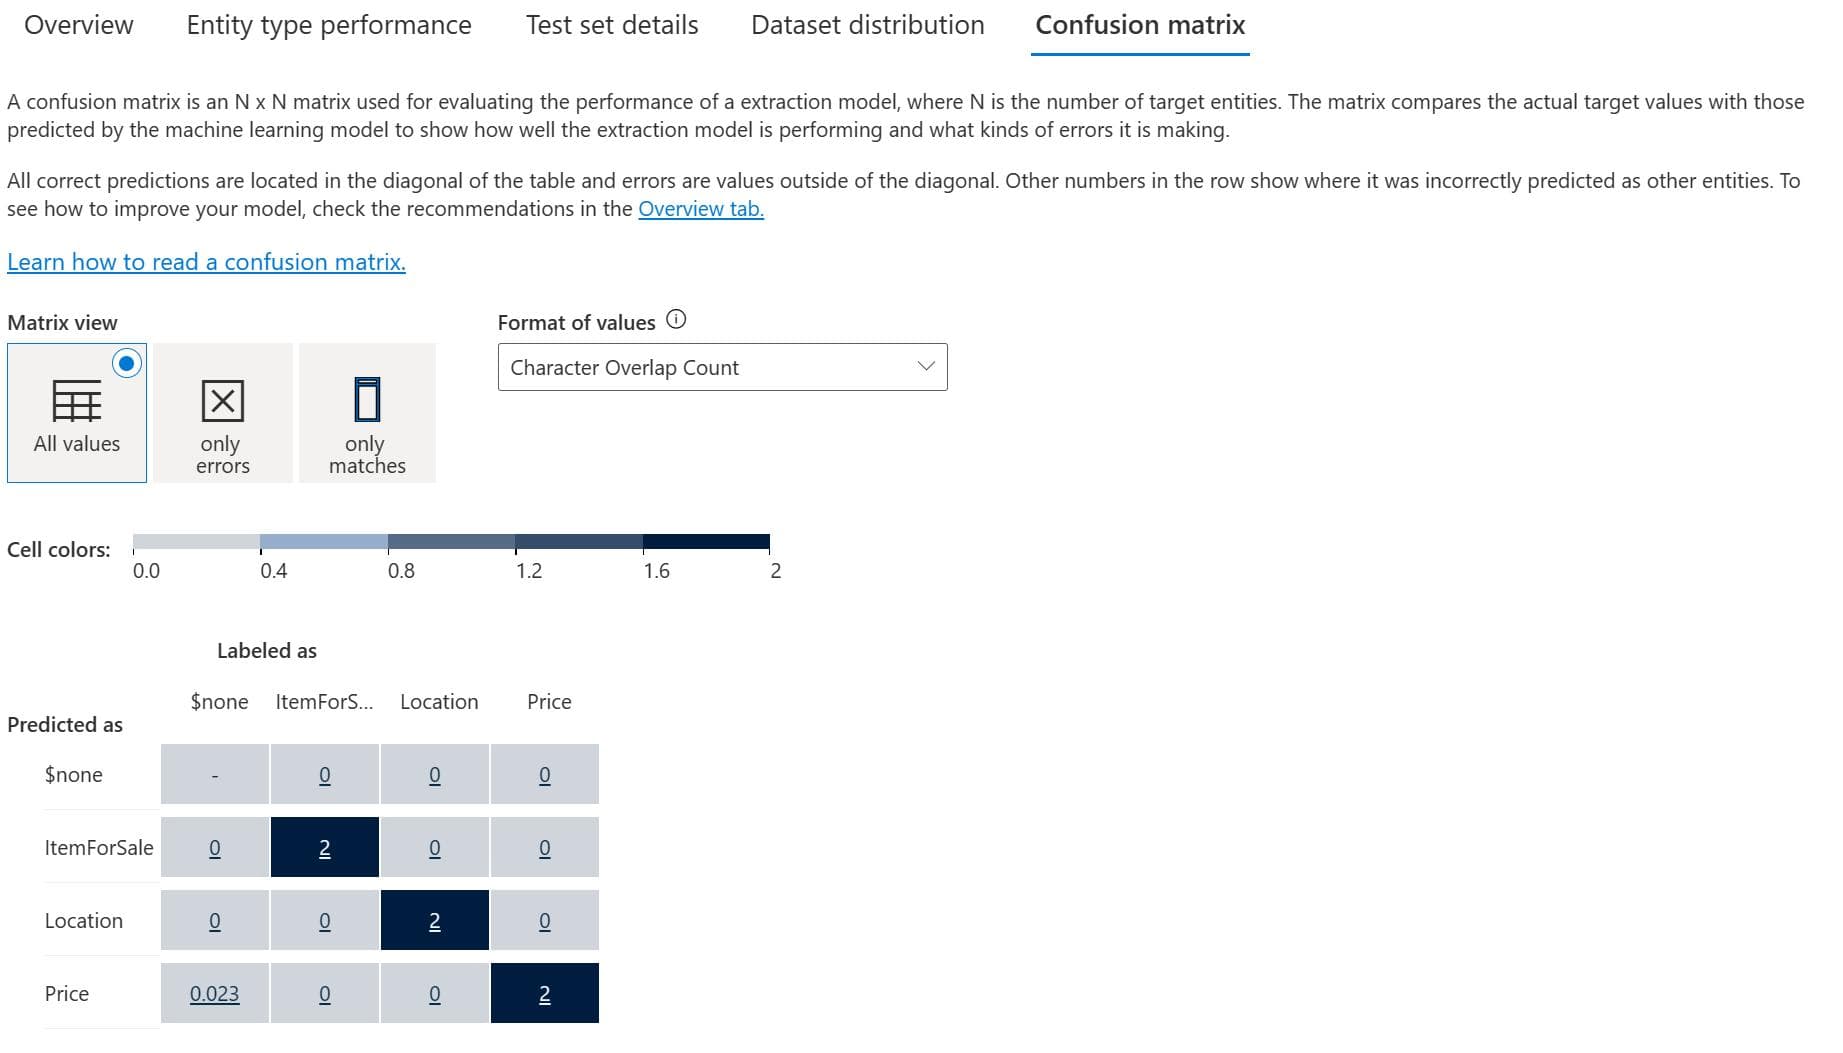The height and width of the screenshot is (1053, 1843).
Task: Follow the Overview tab hyperlink in description
Action: (x=701, y=209)
